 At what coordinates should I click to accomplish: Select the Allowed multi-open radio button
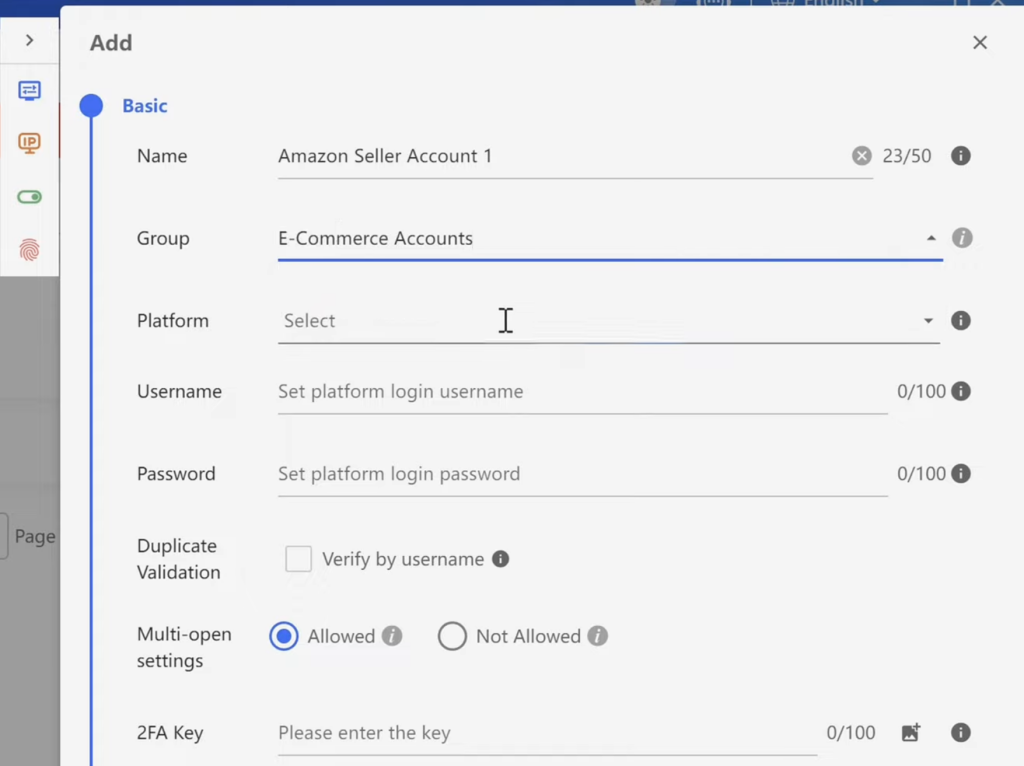(x=284, y=636)
